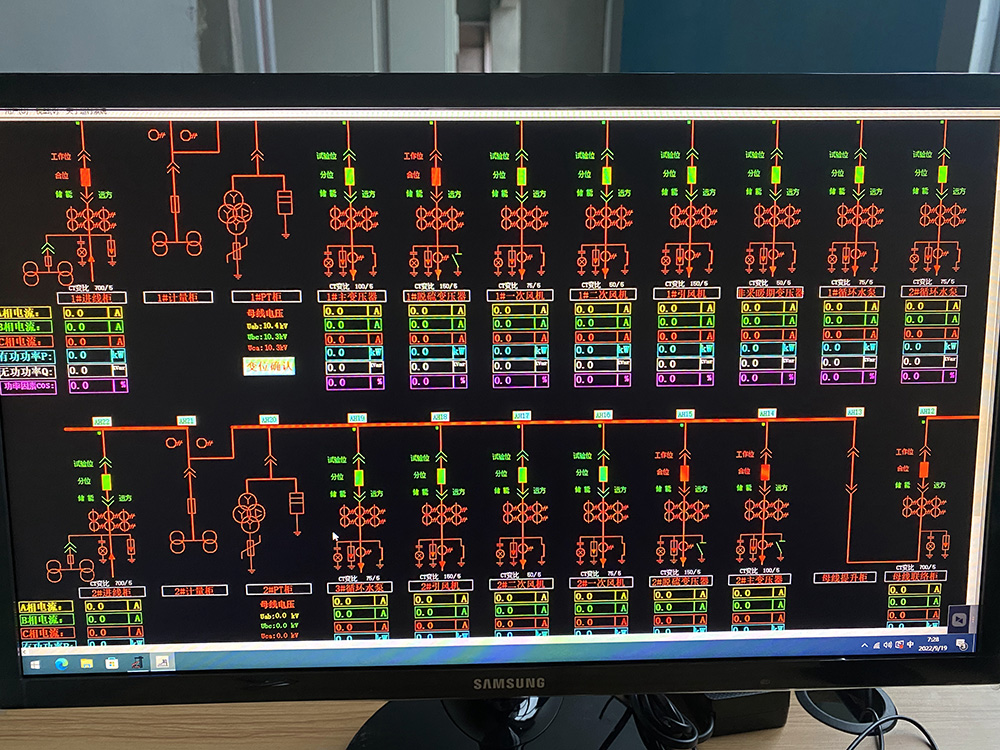Click the 母线联络柜 red breaker symbol
This screenshot has height=750, width=1000.
tap(923, 469)
